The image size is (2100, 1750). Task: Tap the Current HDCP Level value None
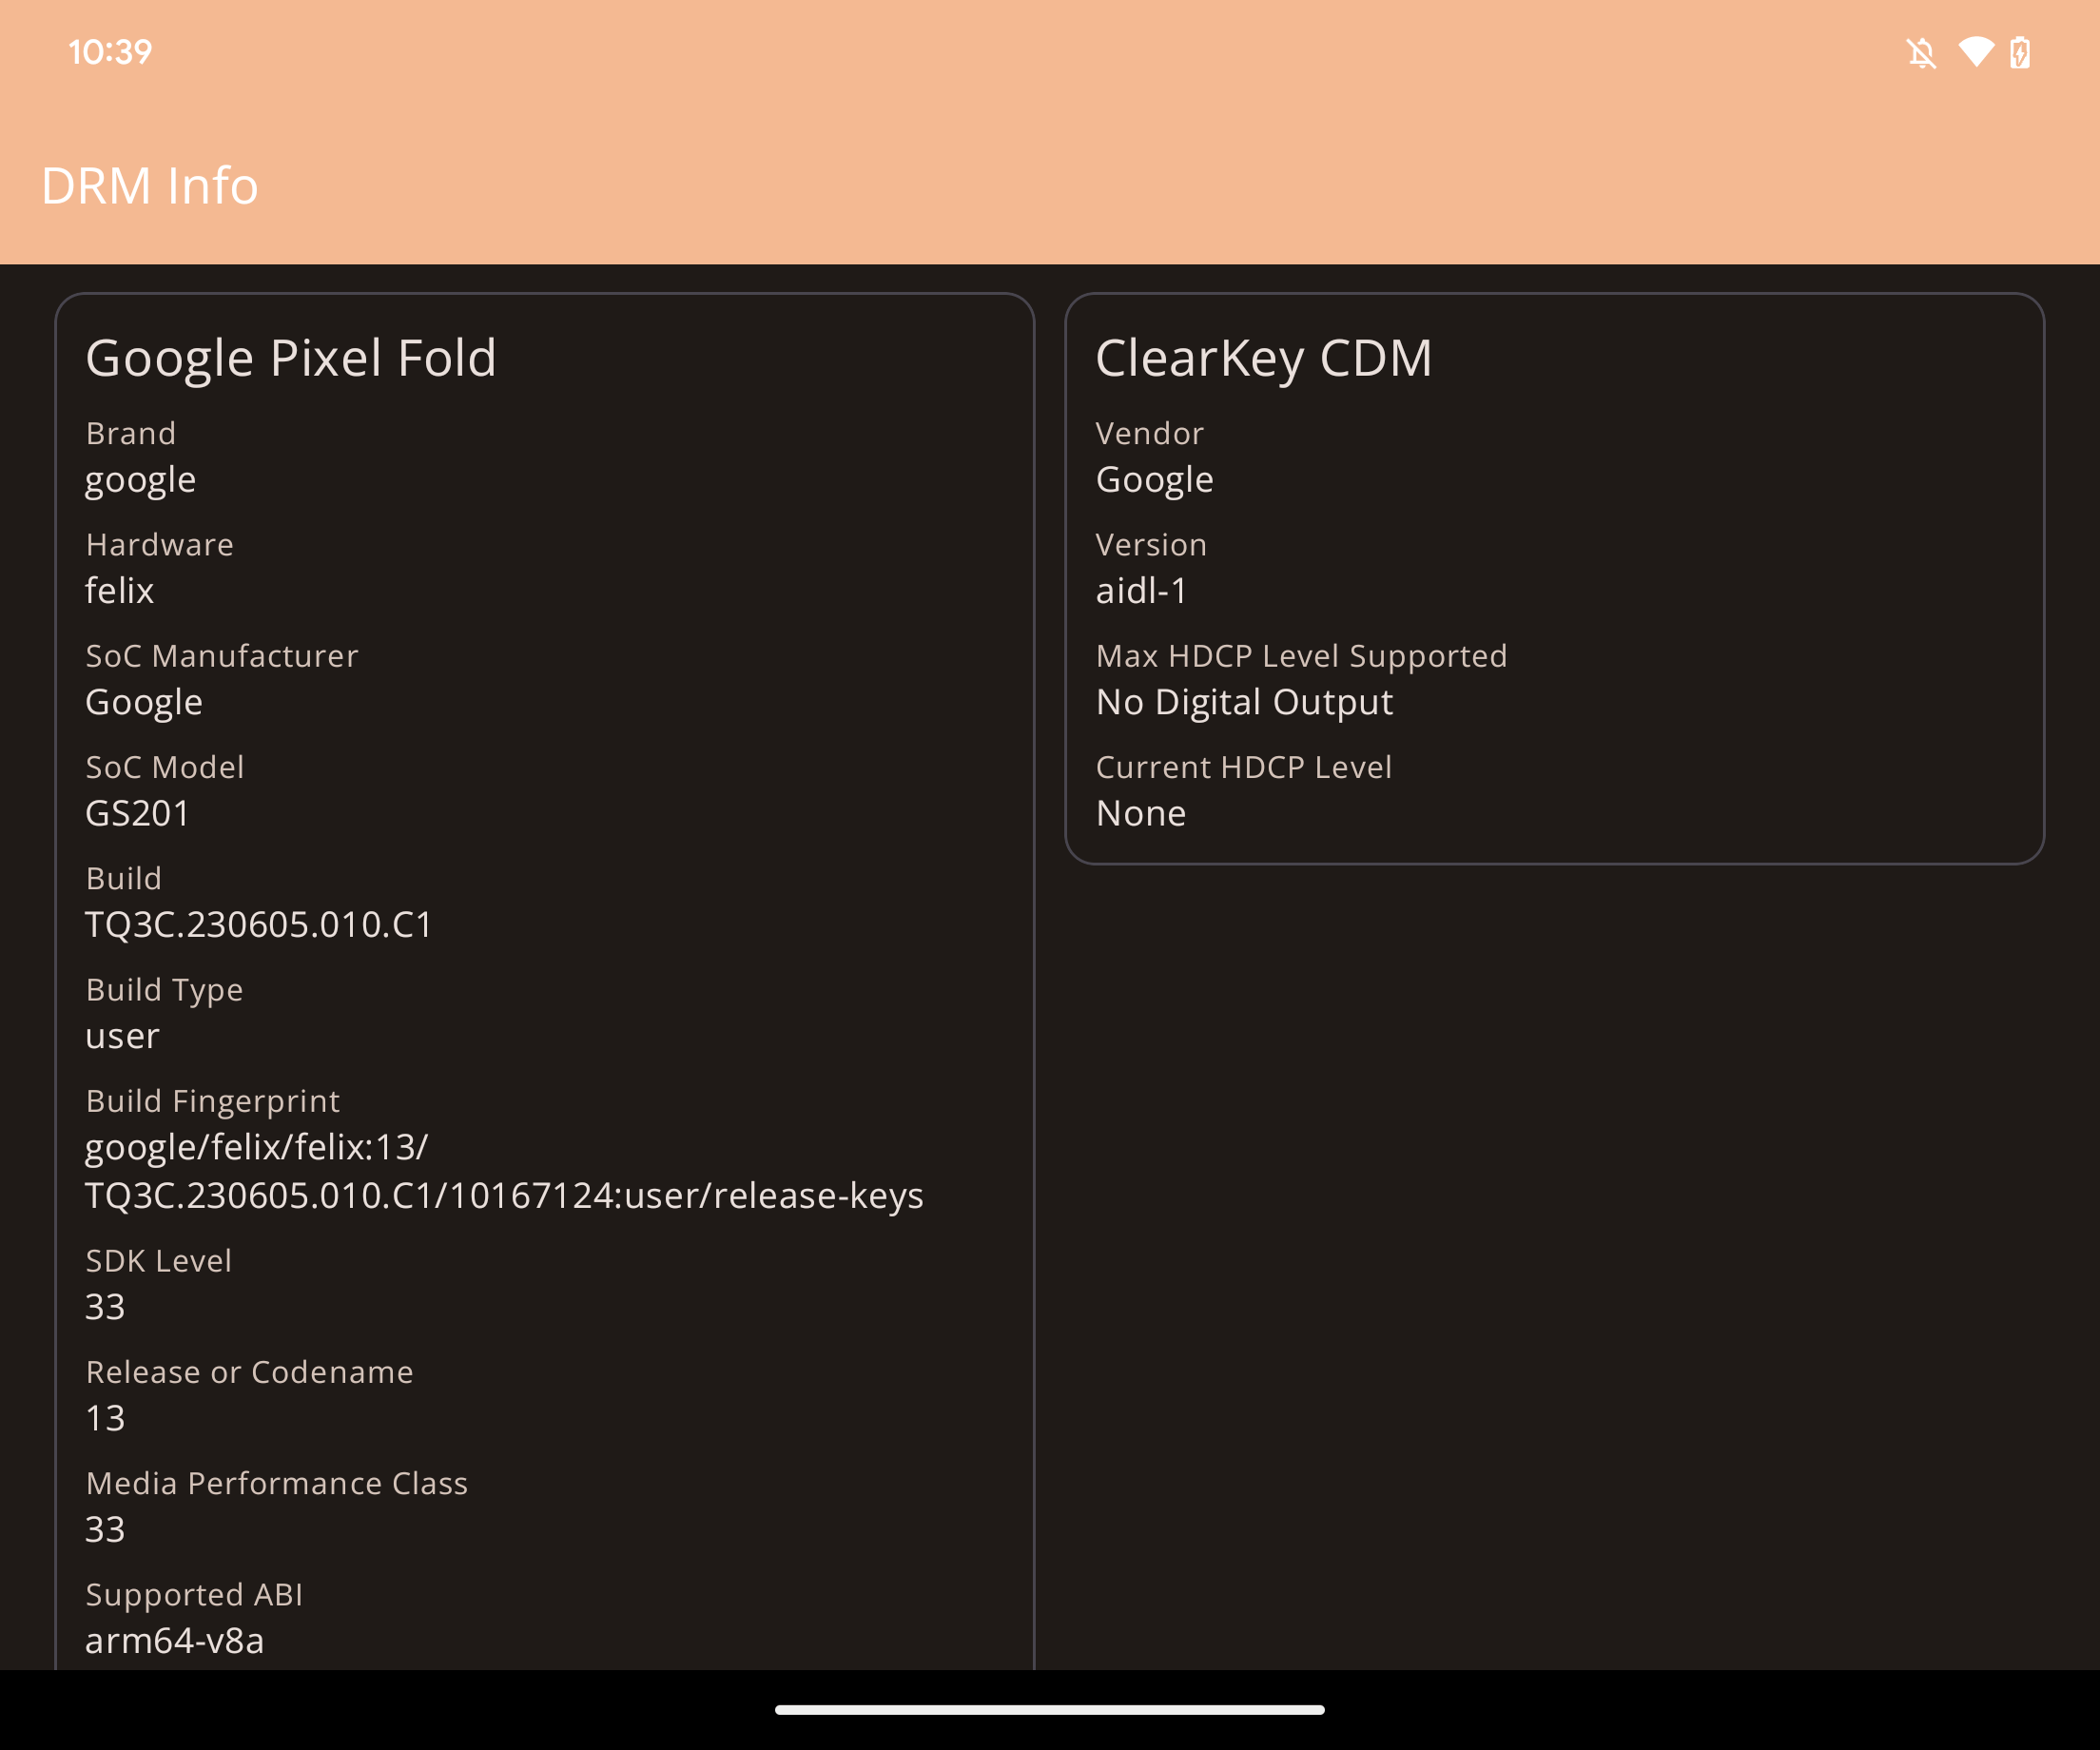[x=1141, y=813]
